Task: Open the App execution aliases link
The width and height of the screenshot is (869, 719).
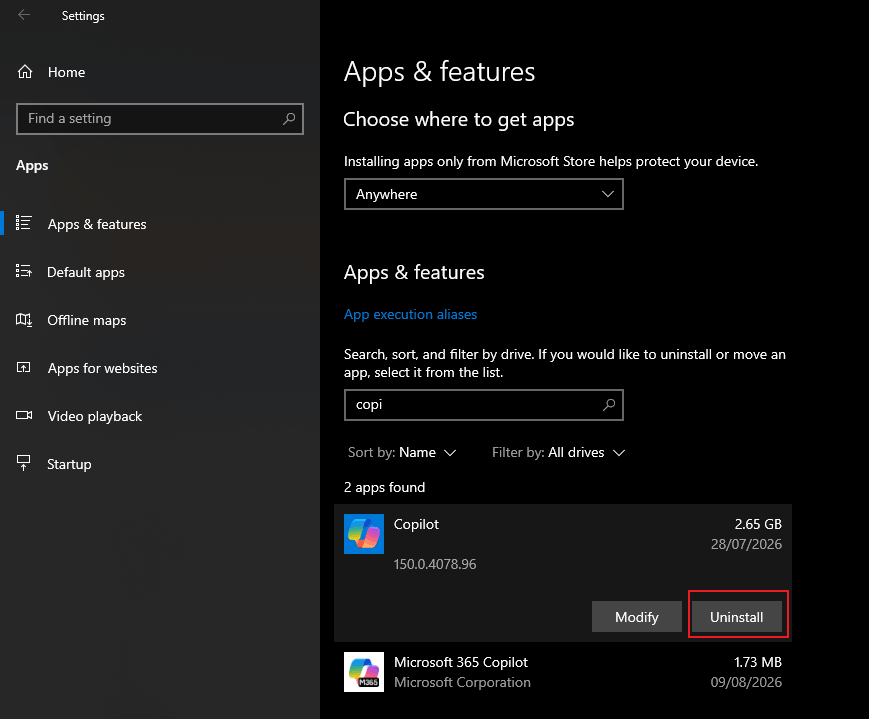Action: pos(410,314)
